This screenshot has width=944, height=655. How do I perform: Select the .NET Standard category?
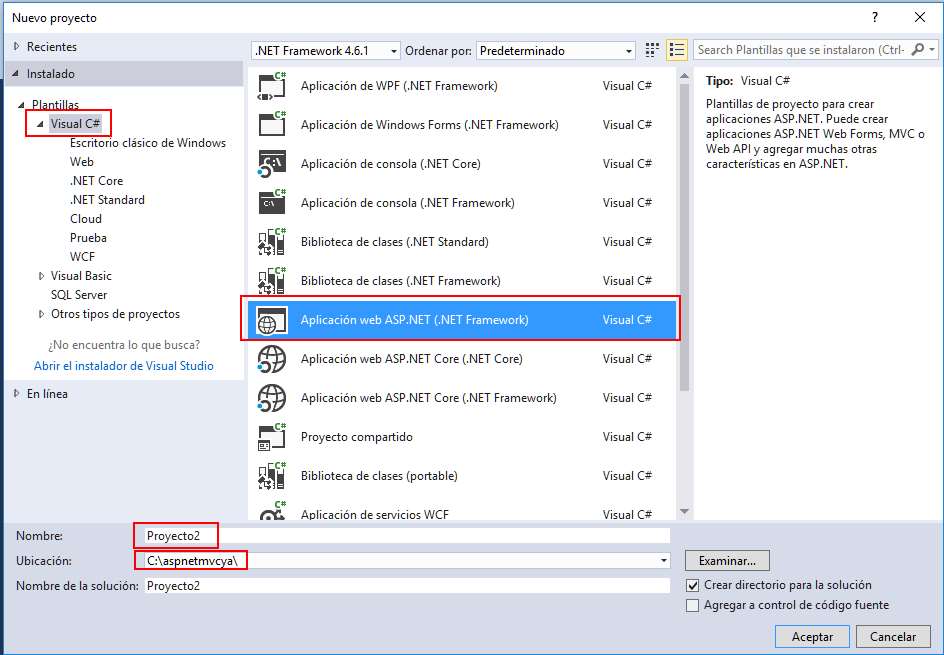pyautogui.click(x=107, y=200)
